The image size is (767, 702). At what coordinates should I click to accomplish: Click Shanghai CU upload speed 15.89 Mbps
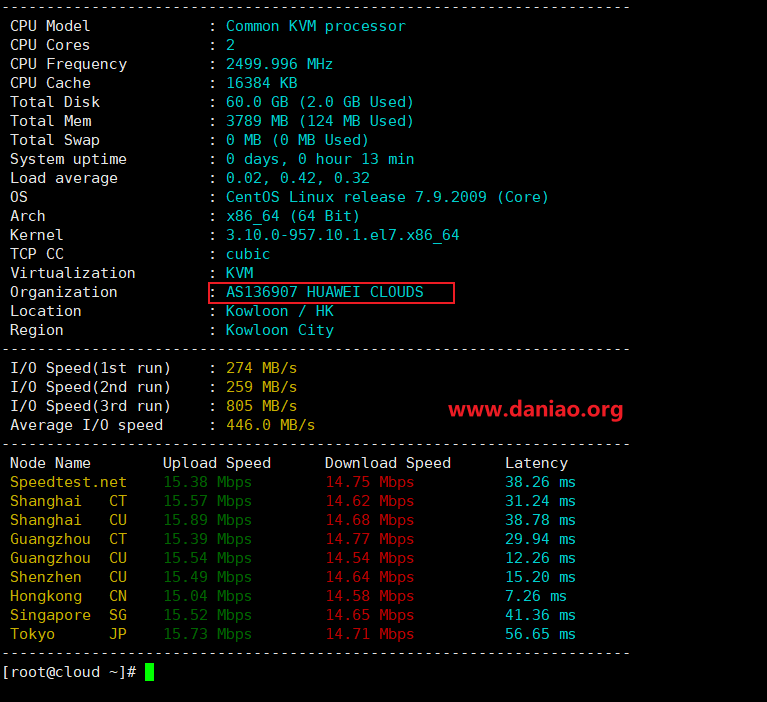pos(207,521)
